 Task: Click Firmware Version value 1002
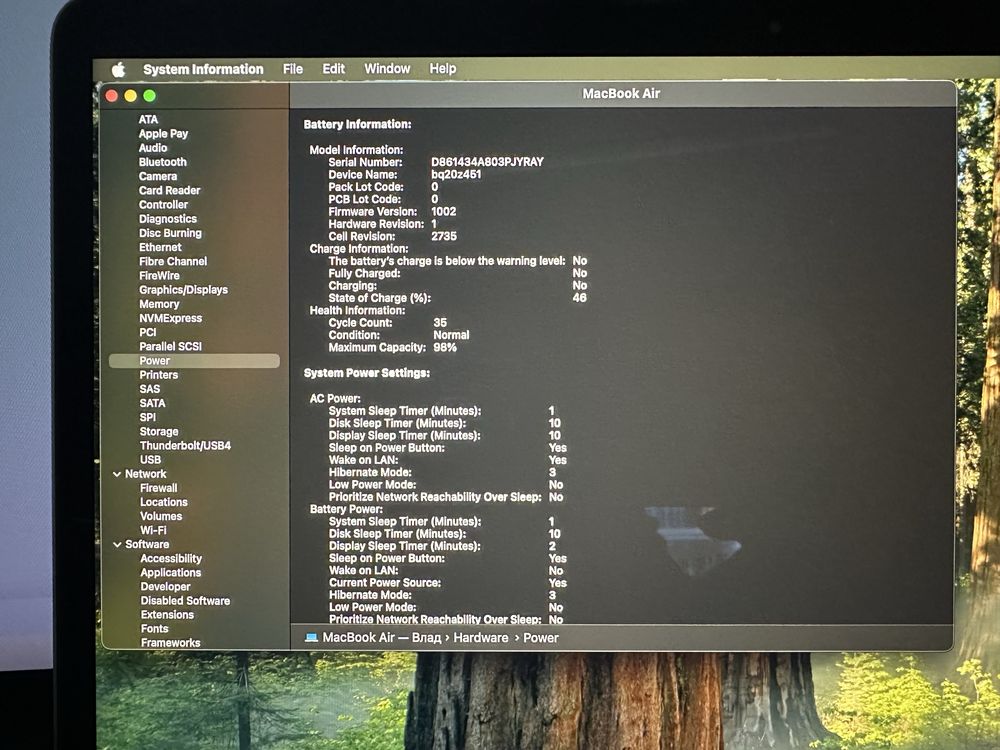[x=443, y=211]
